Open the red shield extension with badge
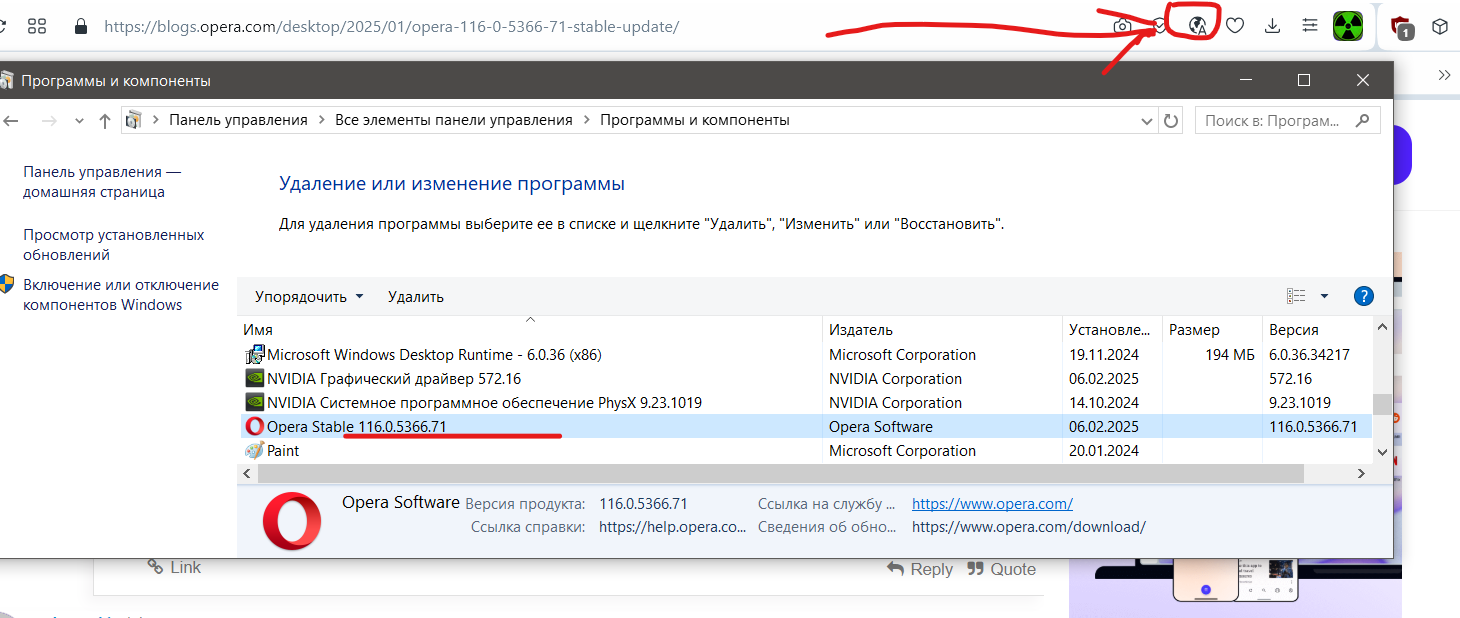The image size is (1460, 618). [1402, 27]
